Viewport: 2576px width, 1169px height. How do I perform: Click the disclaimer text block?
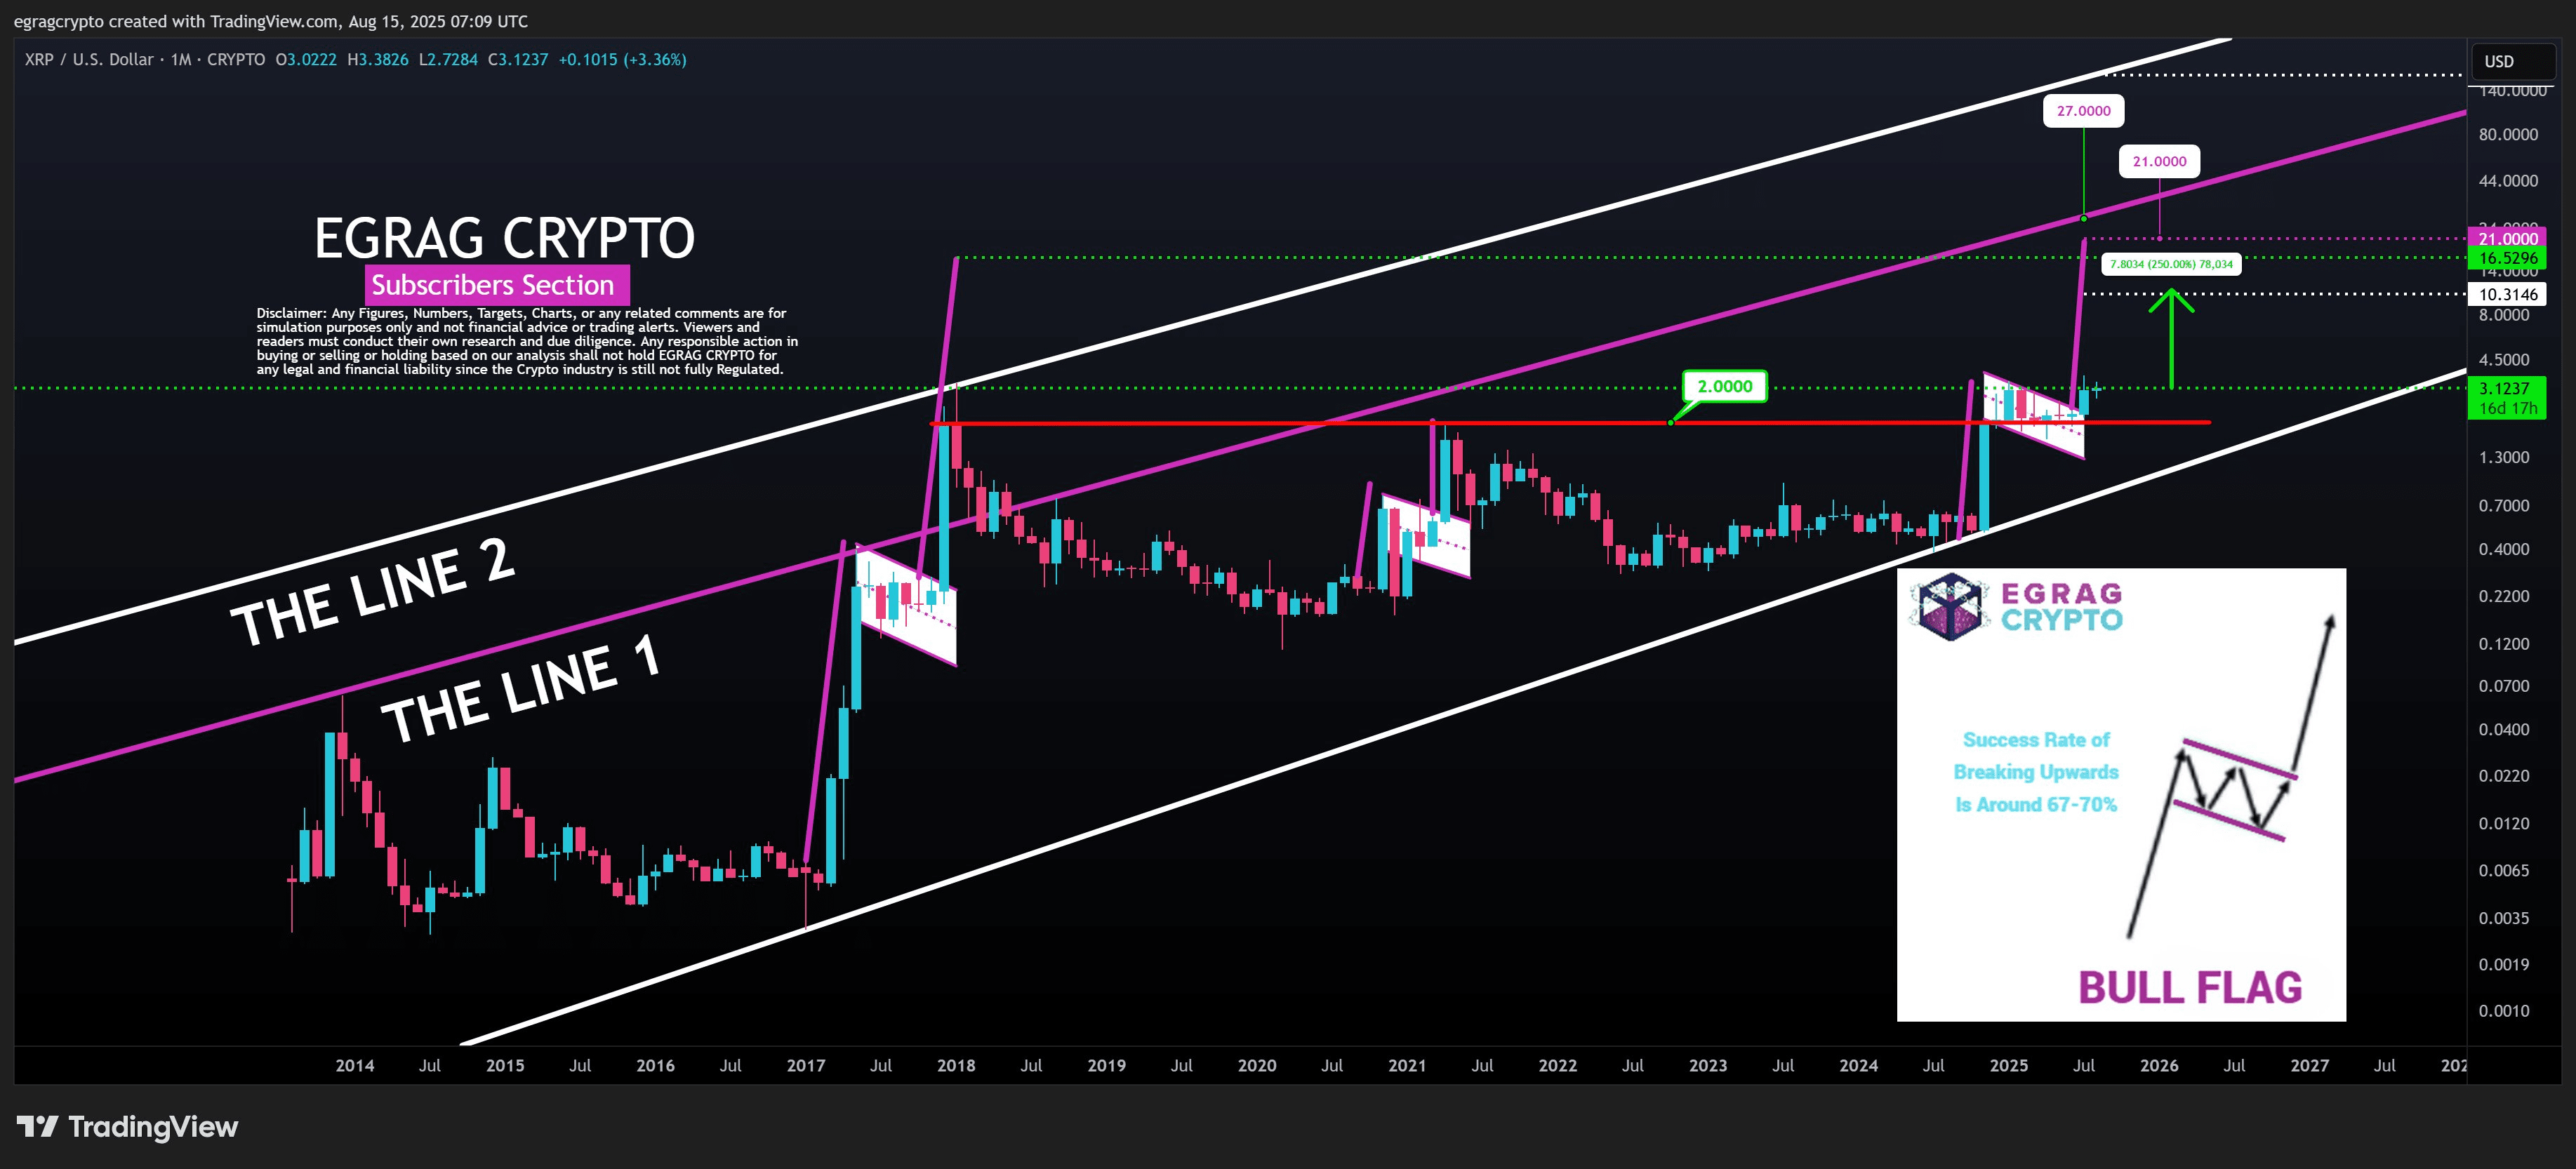point(527,341)
